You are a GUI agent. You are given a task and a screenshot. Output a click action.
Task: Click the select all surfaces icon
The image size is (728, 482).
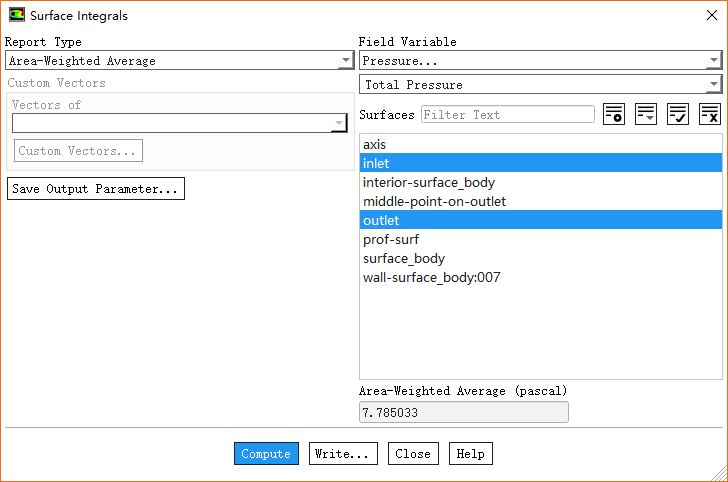click(x=678, y=114)
